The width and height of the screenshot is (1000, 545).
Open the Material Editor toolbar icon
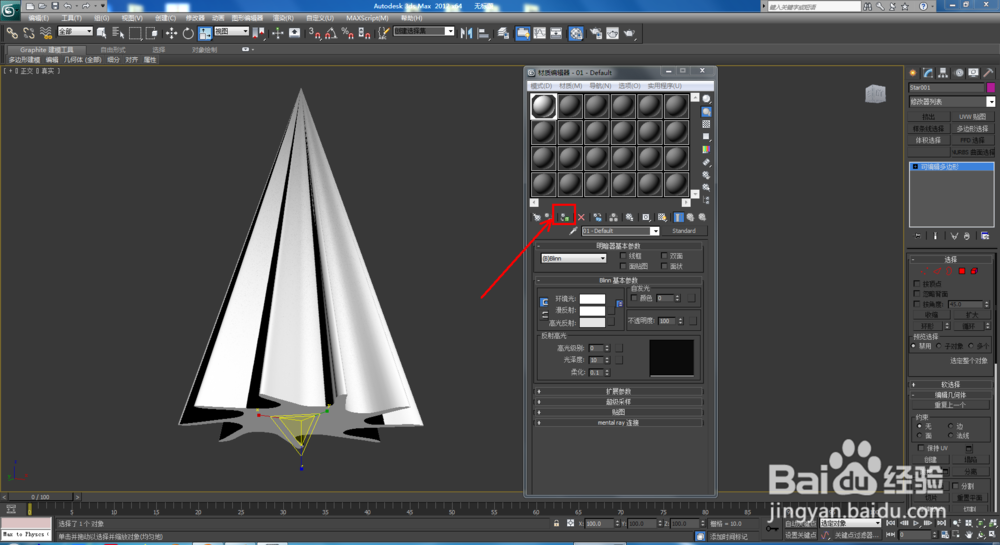(x=576, y=33)
